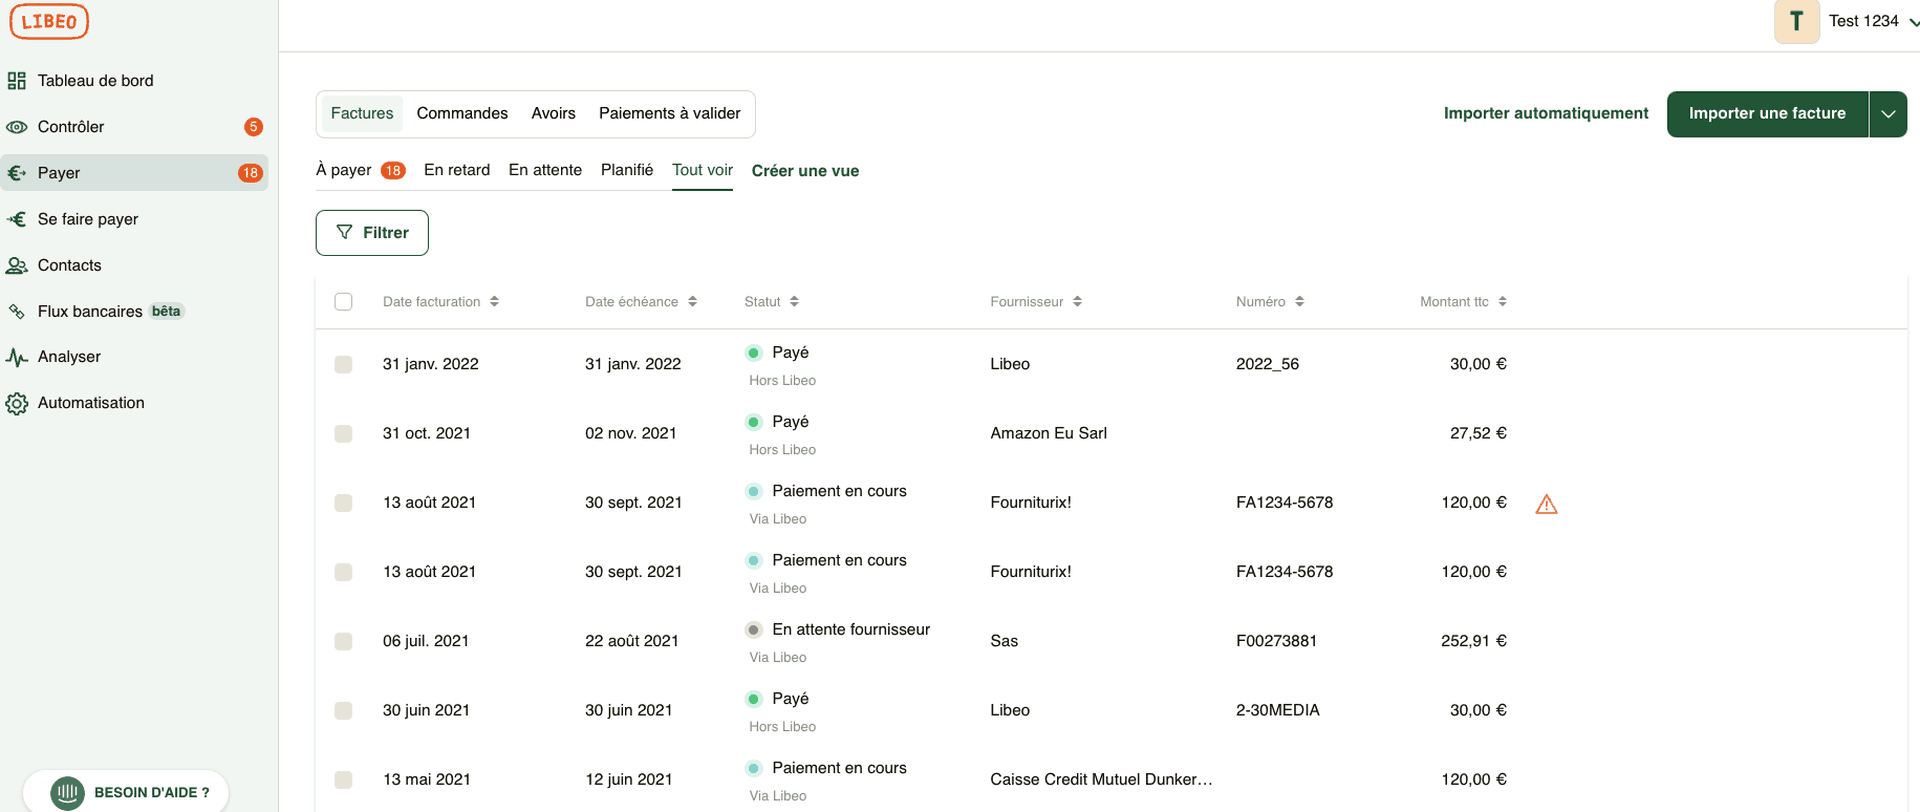The image size is (1920, 812).
Task: Click Importer automatiquement link
Action: coord(1546,113)
